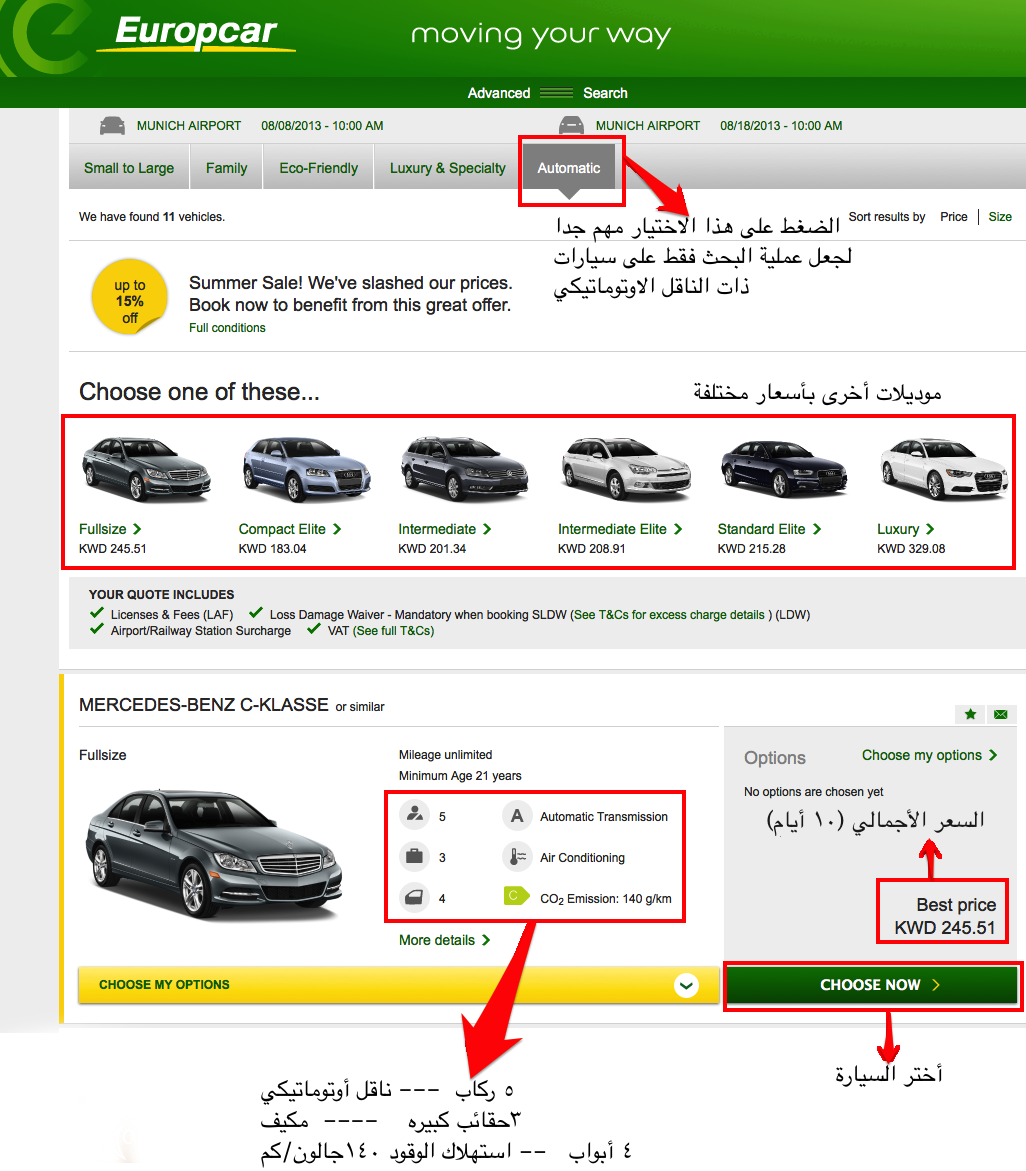Open the Compact Elite category link
Screen dimensions: 1026x1171
[290, 529]
